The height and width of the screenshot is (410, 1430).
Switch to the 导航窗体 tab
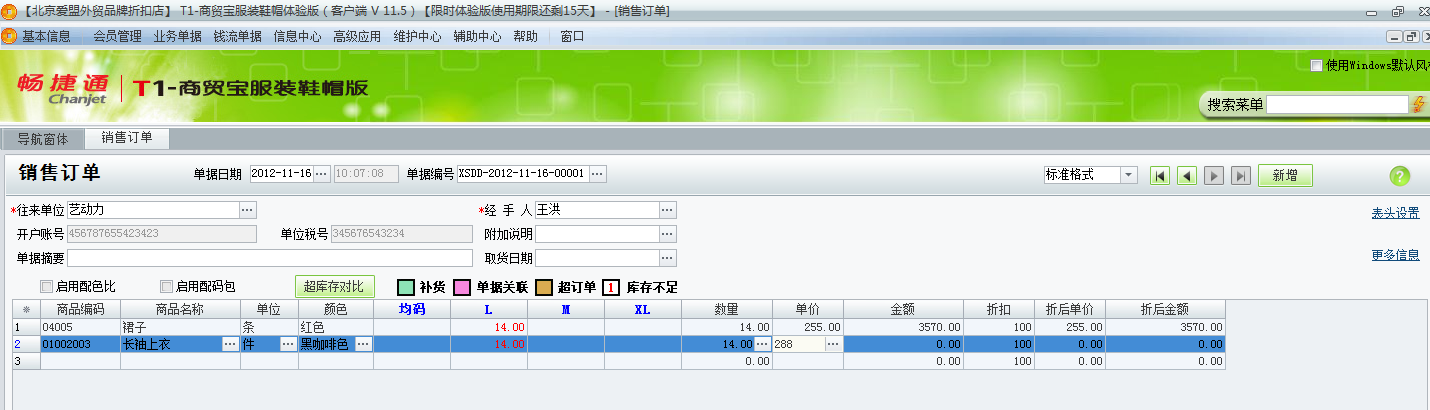pos(43,139)
